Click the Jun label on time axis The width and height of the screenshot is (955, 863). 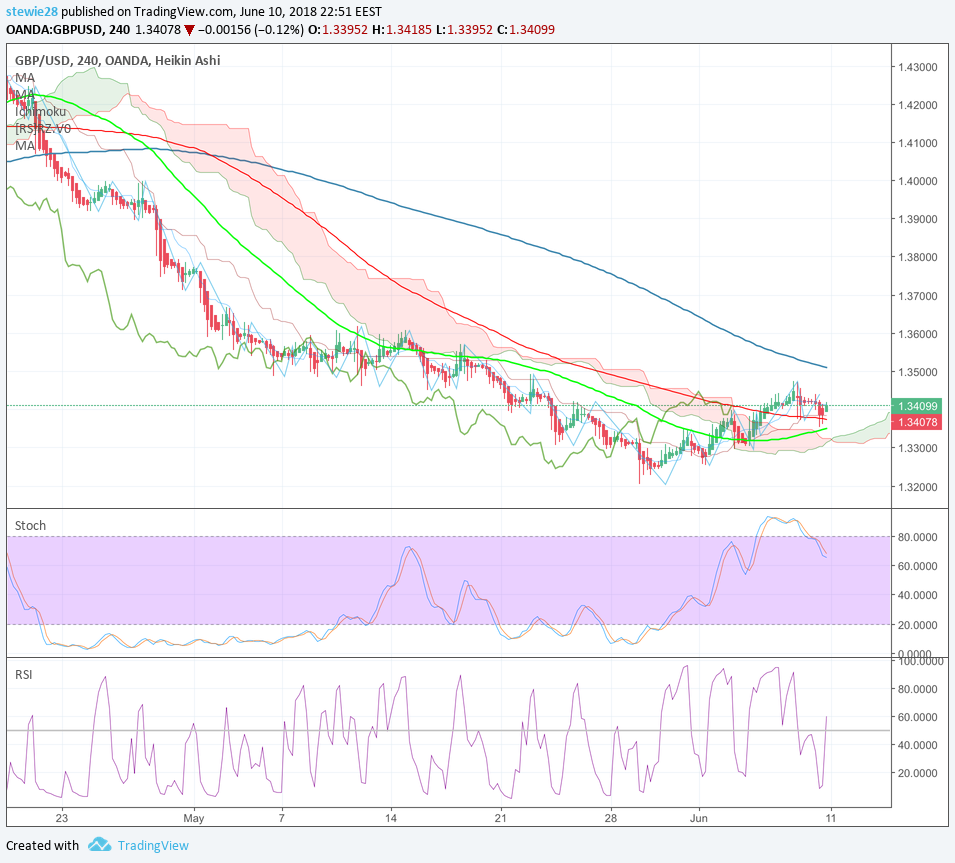pyautogui.click(x=699, y=818)
